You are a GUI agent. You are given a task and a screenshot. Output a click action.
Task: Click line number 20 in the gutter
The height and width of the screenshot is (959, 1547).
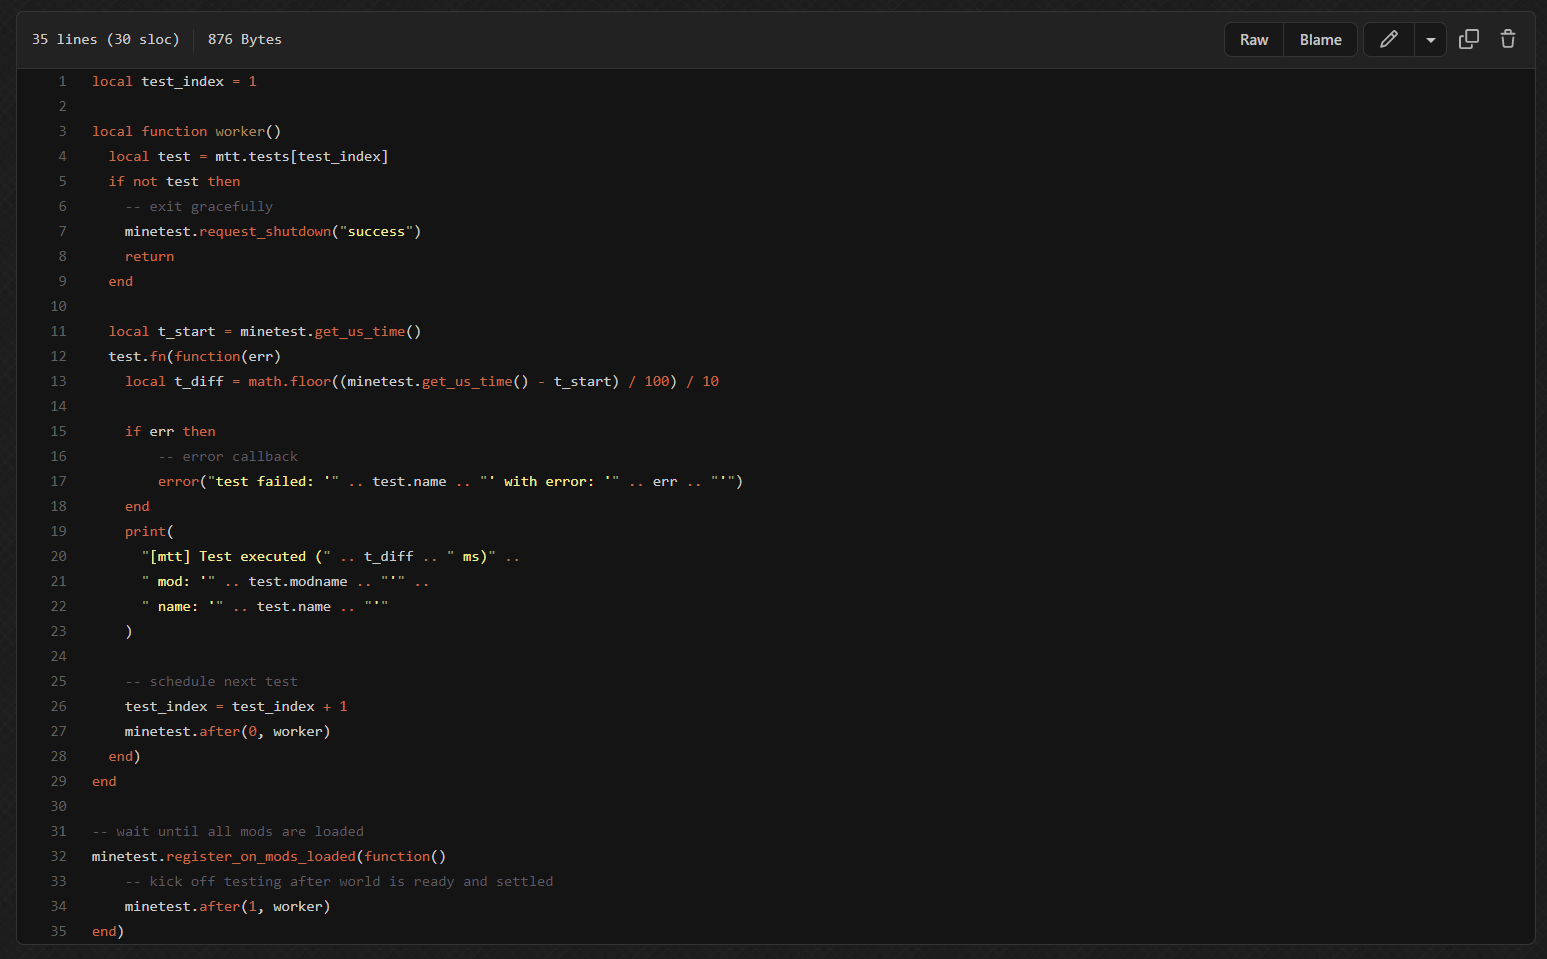[59, 557]
